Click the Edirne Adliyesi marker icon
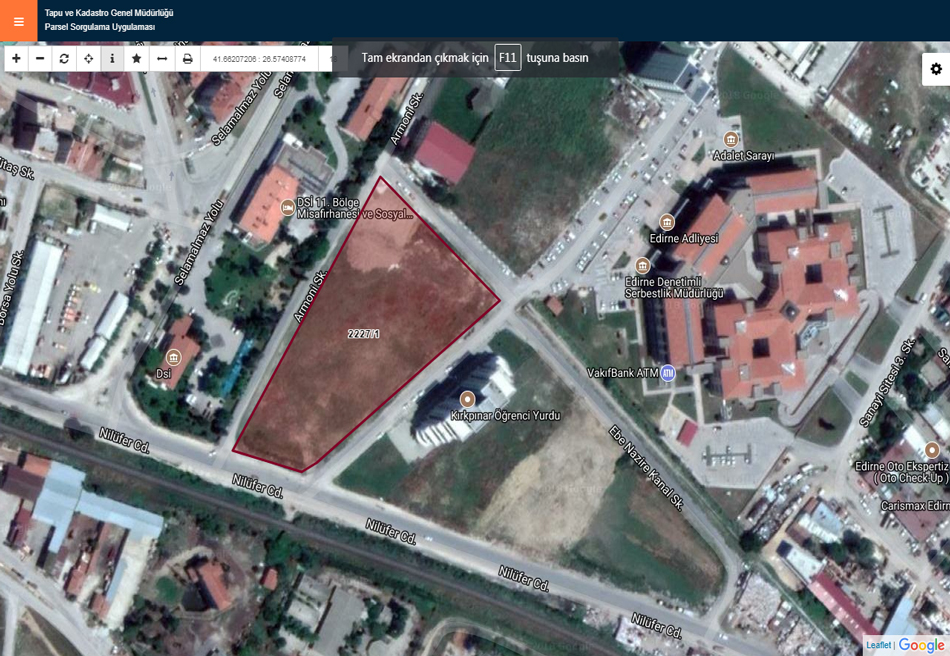Screen dimensions: 950x656 tap(667, 222)
